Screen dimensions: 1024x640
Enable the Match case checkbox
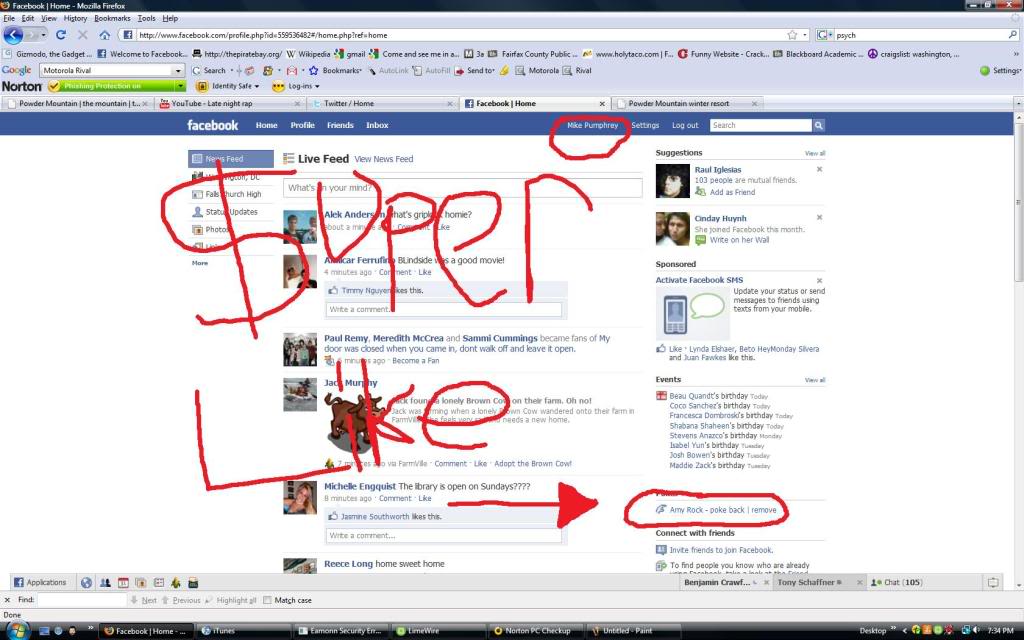pos(267,600)
